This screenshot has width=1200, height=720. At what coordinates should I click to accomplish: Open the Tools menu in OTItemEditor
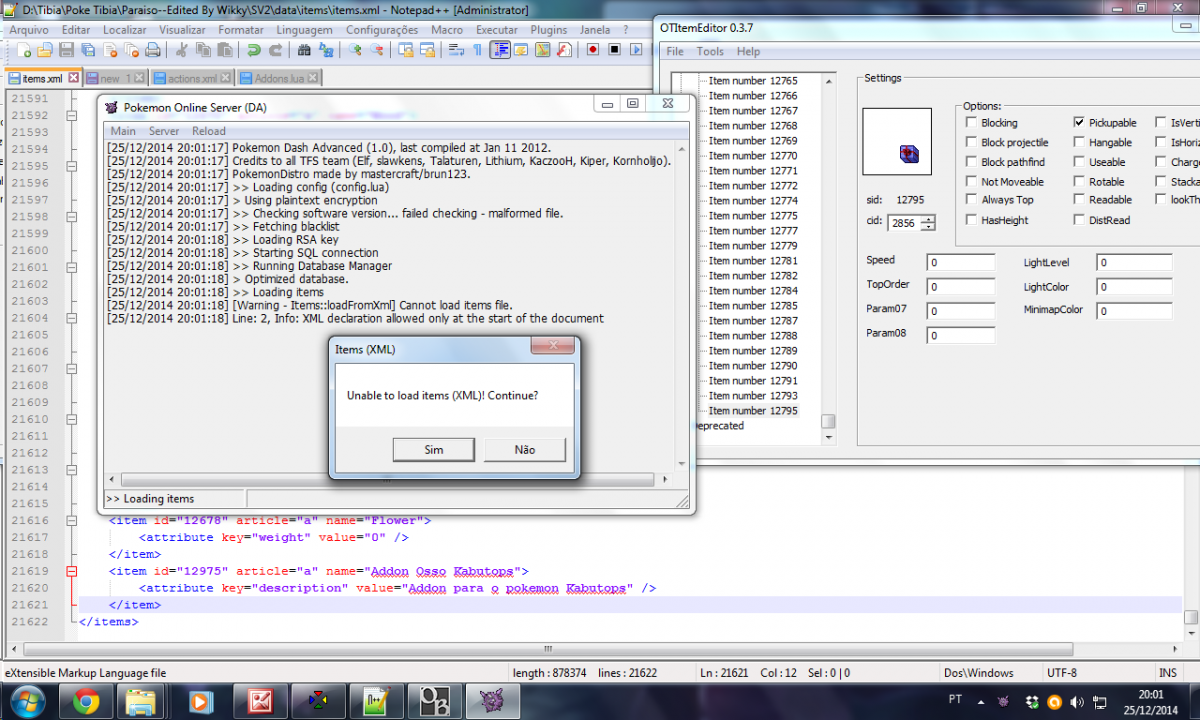pyautogui.click(x=710, y=51)
